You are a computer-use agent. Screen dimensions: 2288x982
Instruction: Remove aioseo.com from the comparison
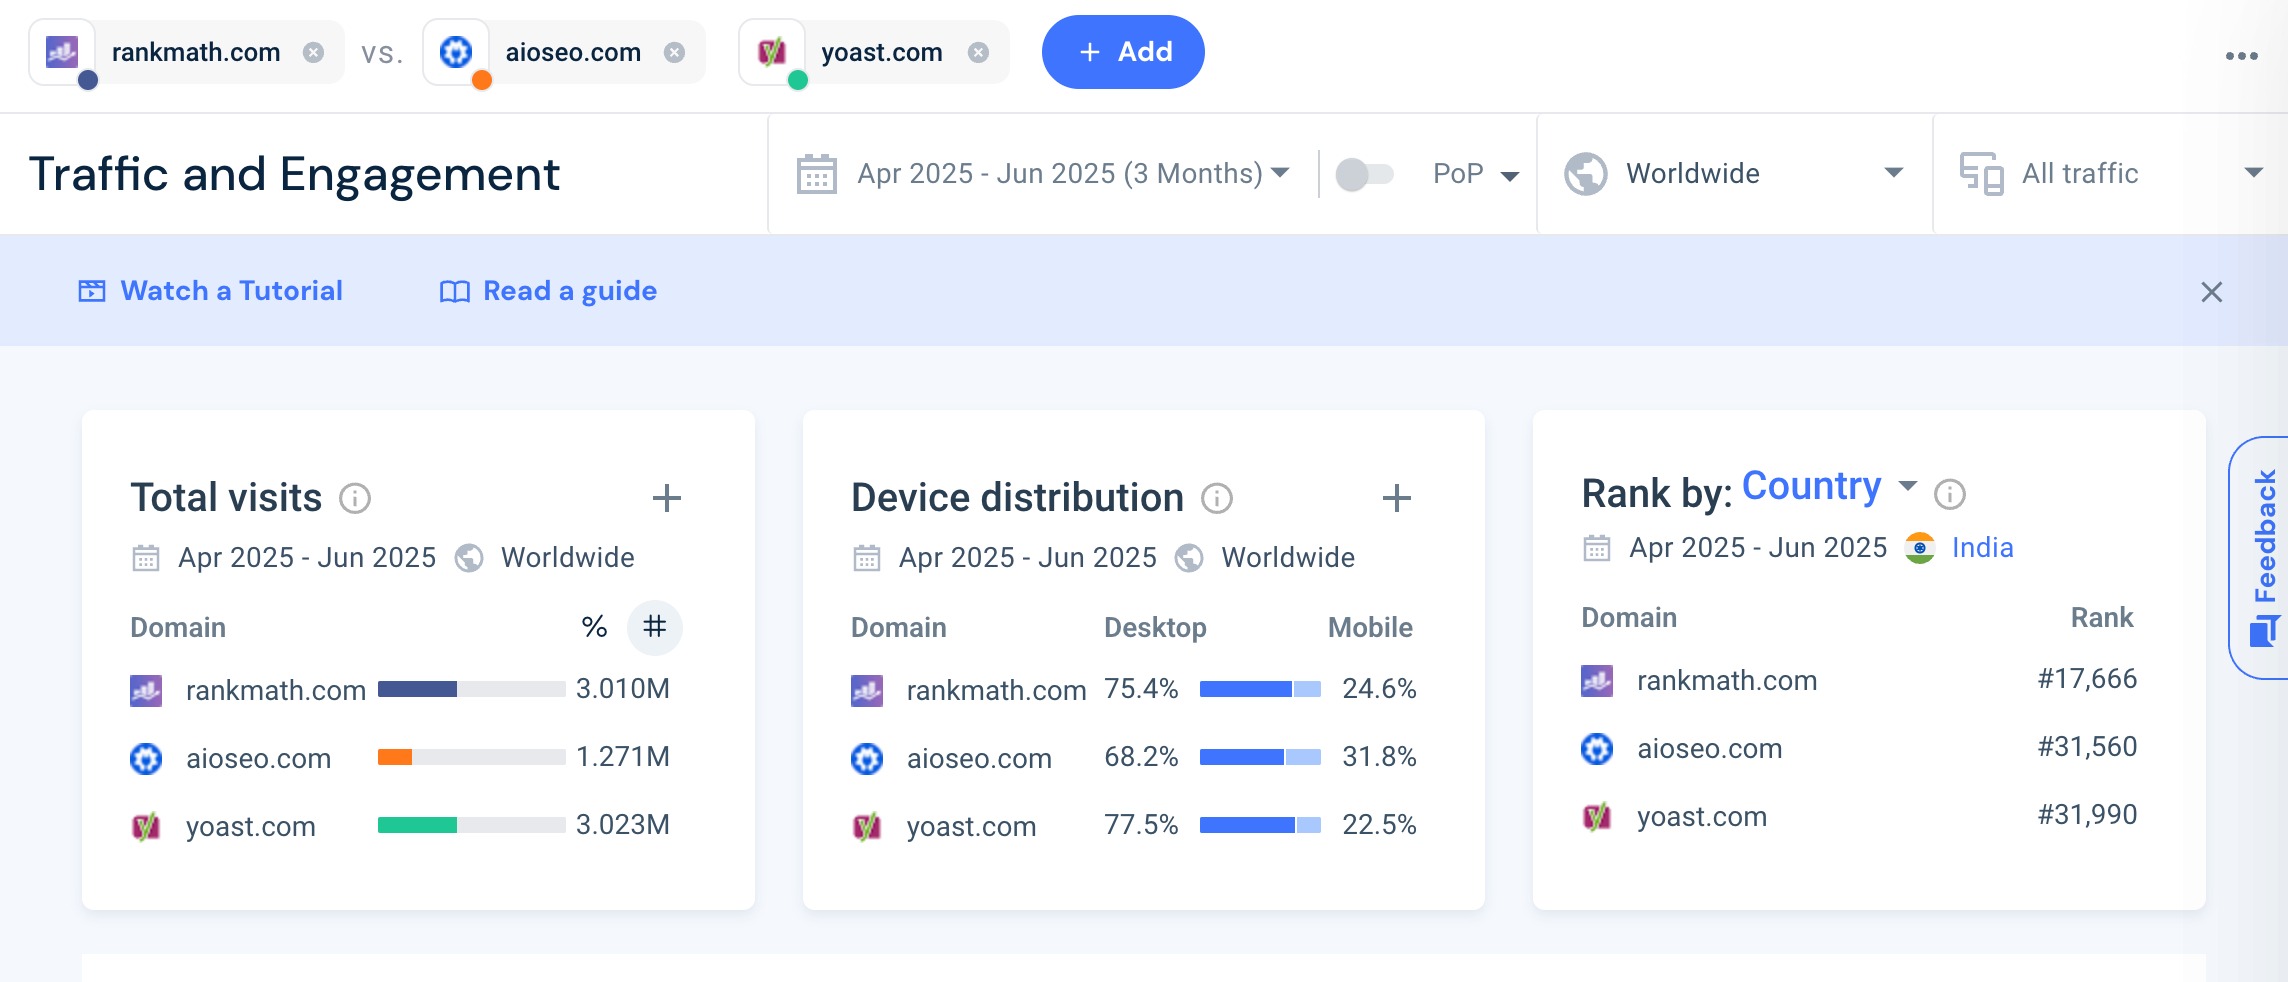[675, 52]
